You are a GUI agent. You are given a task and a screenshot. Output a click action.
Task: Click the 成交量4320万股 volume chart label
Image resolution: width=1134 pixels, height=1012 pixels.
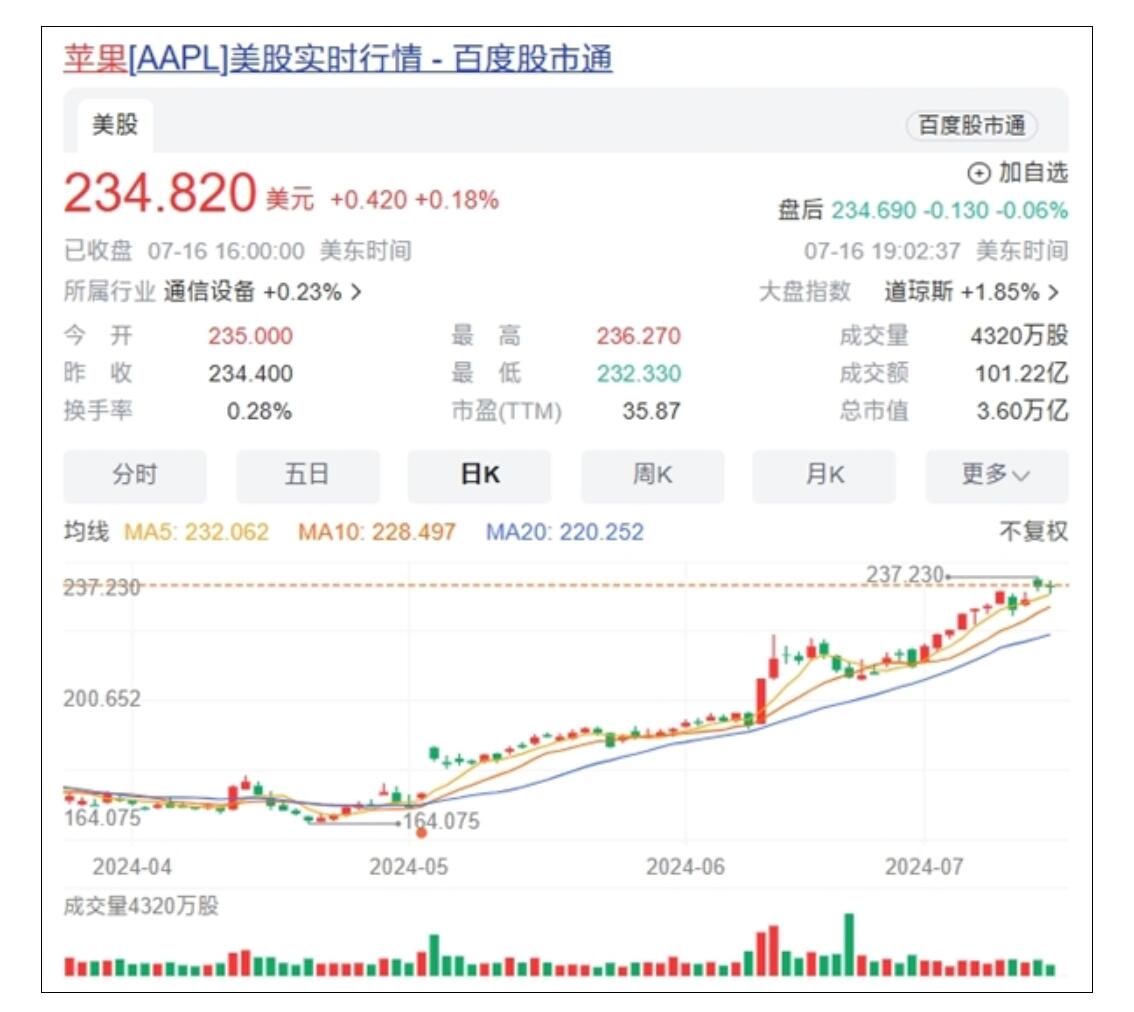click(x=141, y=906)
